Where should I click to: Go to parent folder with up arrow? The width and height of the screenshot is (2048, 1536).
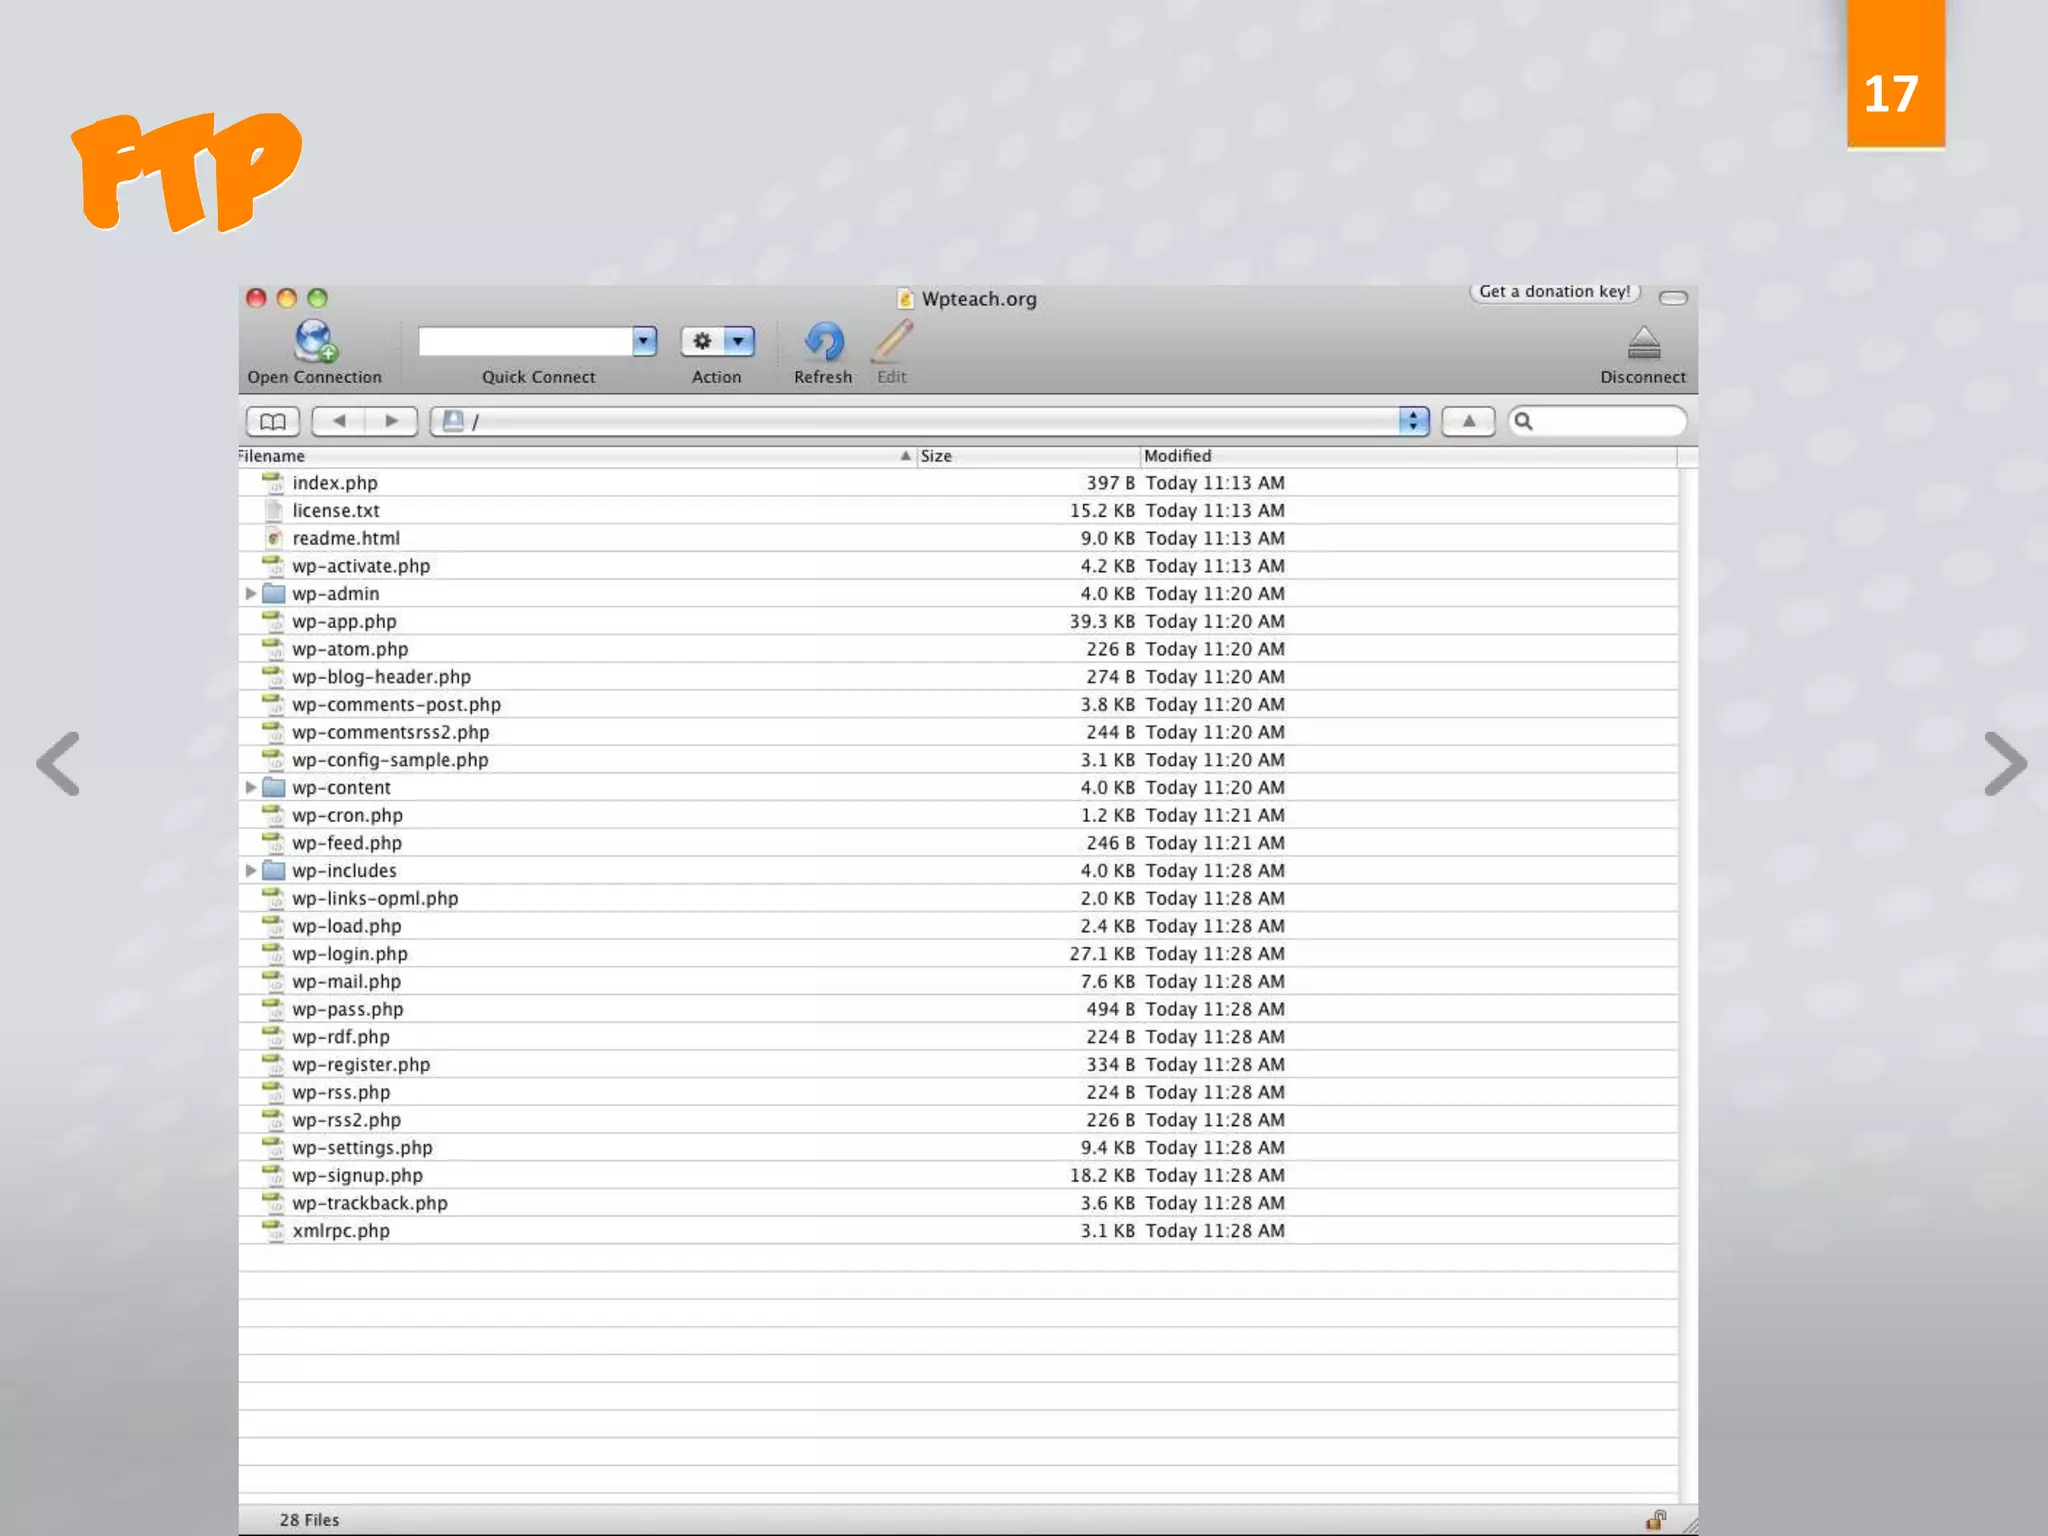(1468, 421)
